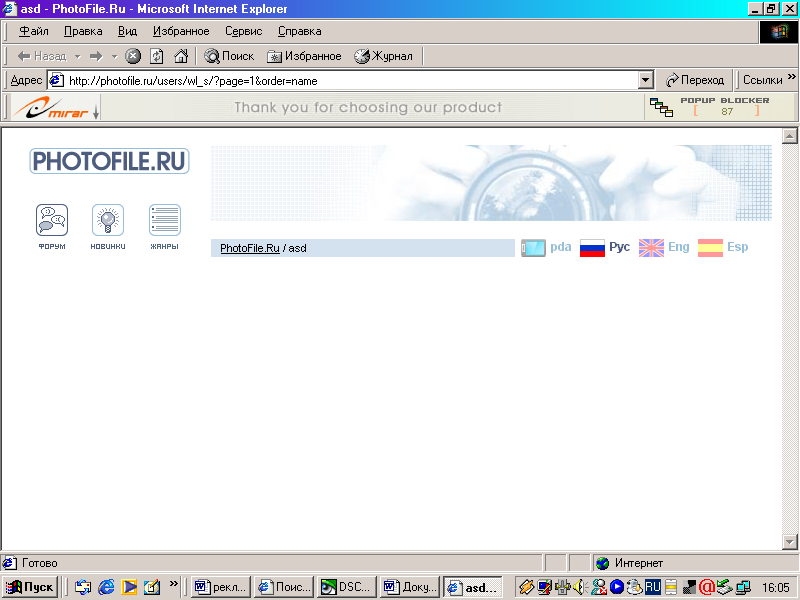Expand the back history dropdown arrow

pyautogui.click(x=78, y=56)
